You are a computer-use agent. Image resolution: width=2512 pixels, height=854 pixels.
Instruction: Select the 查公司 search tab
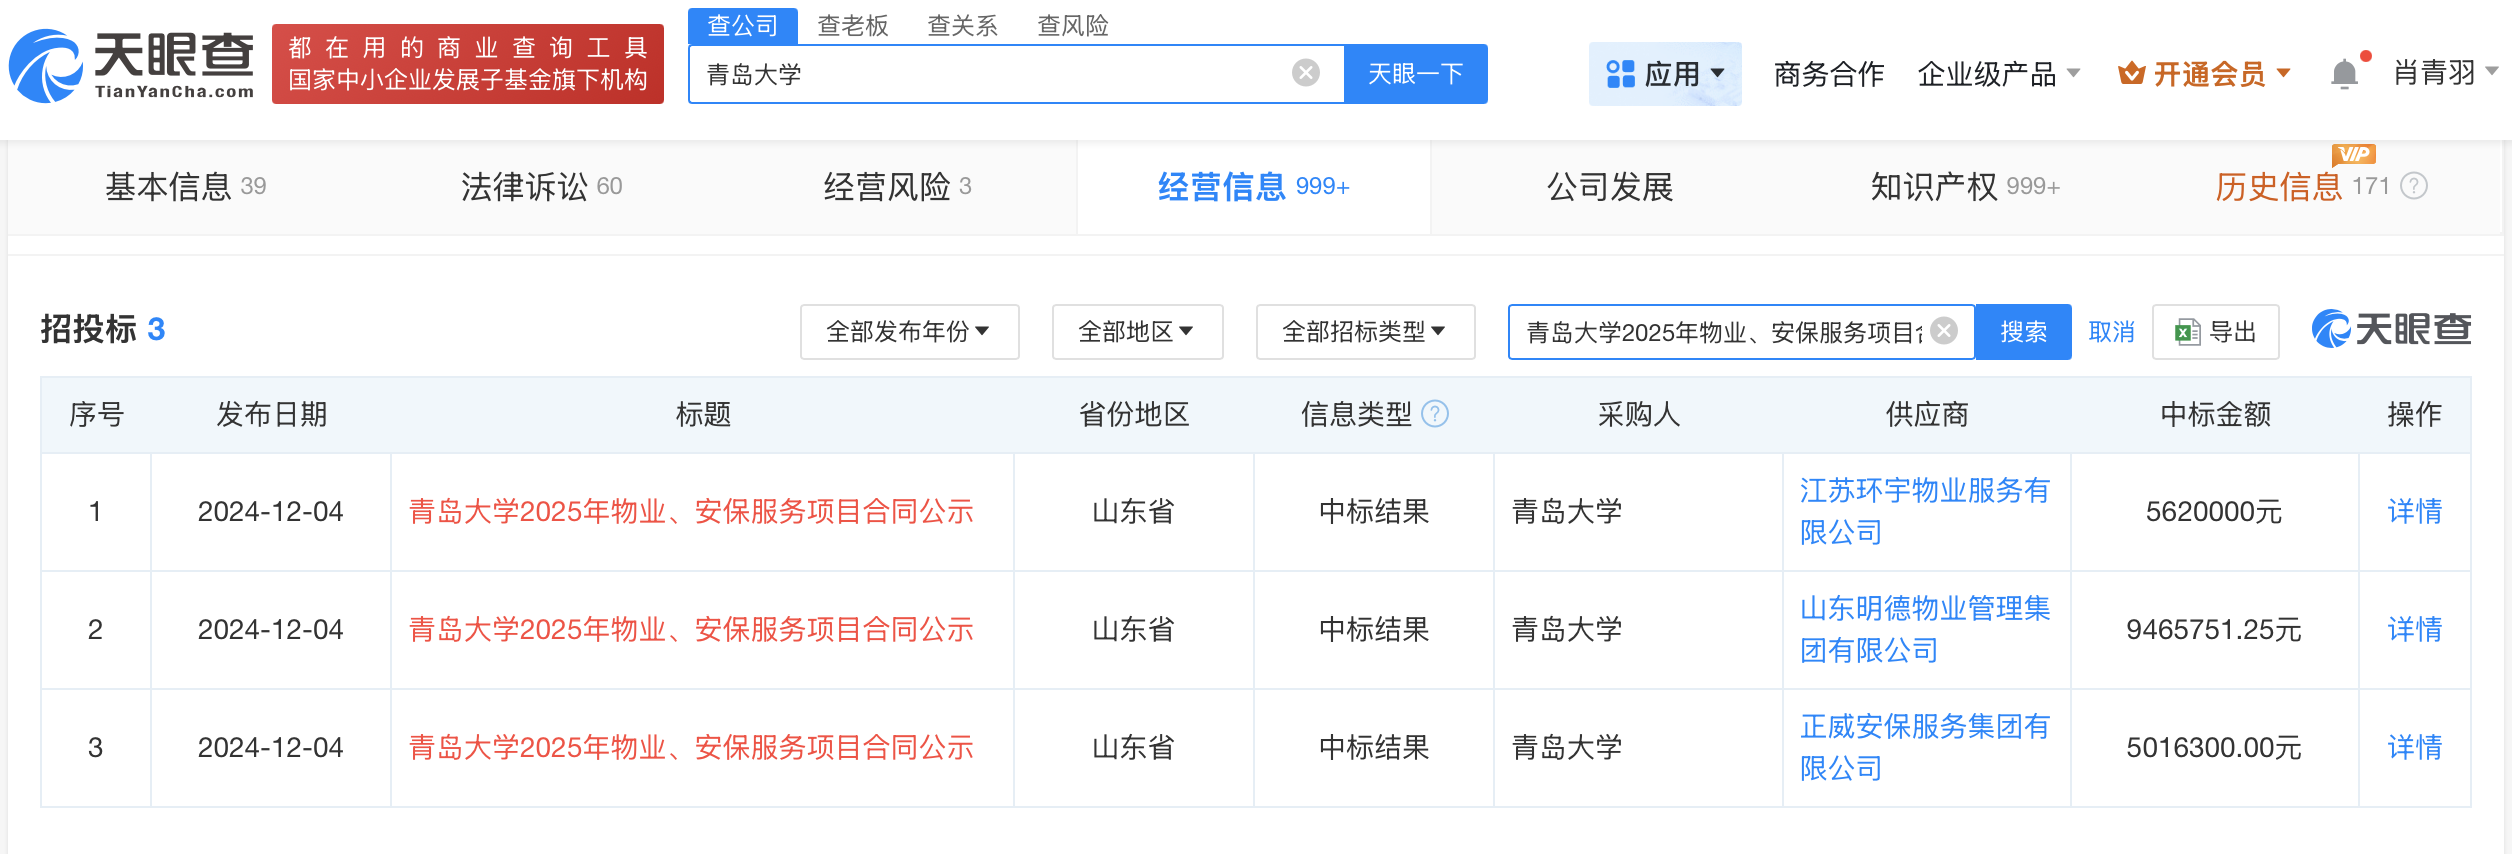742,26
